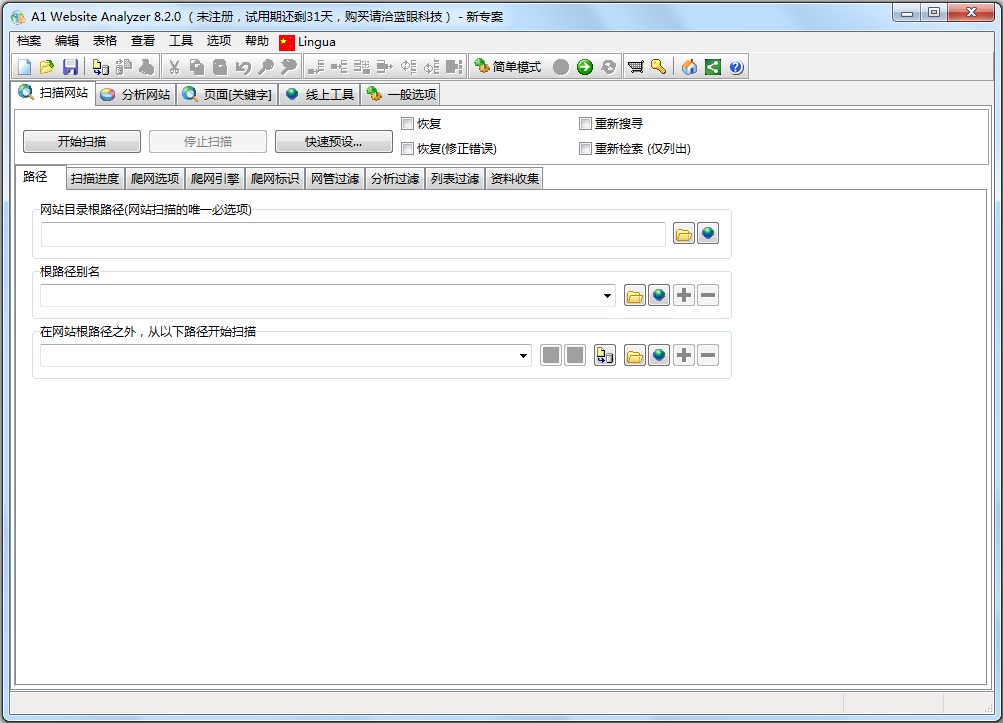Click the open project folder icon
The width and height of the screenshot is (1003, 723).
47,67
